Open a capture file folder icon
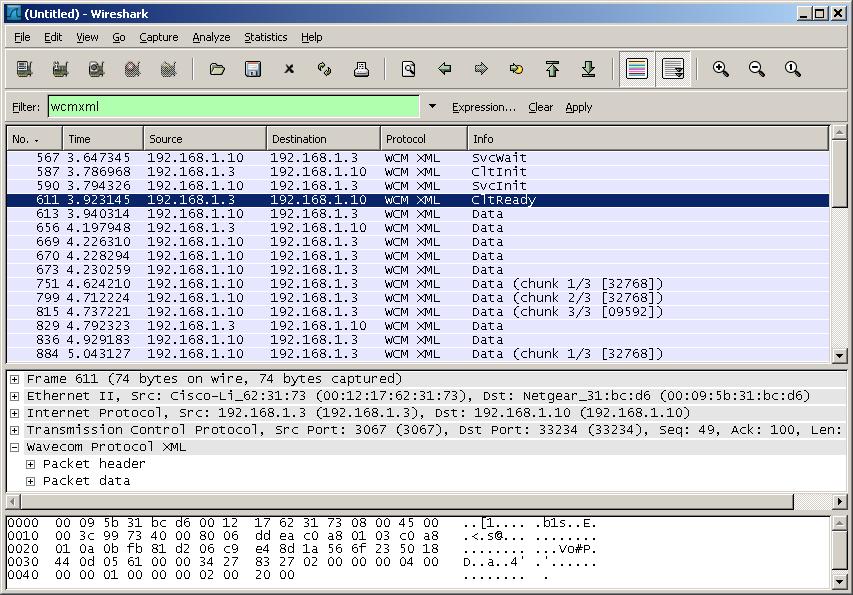853x595 pixels. pos(217,69)
